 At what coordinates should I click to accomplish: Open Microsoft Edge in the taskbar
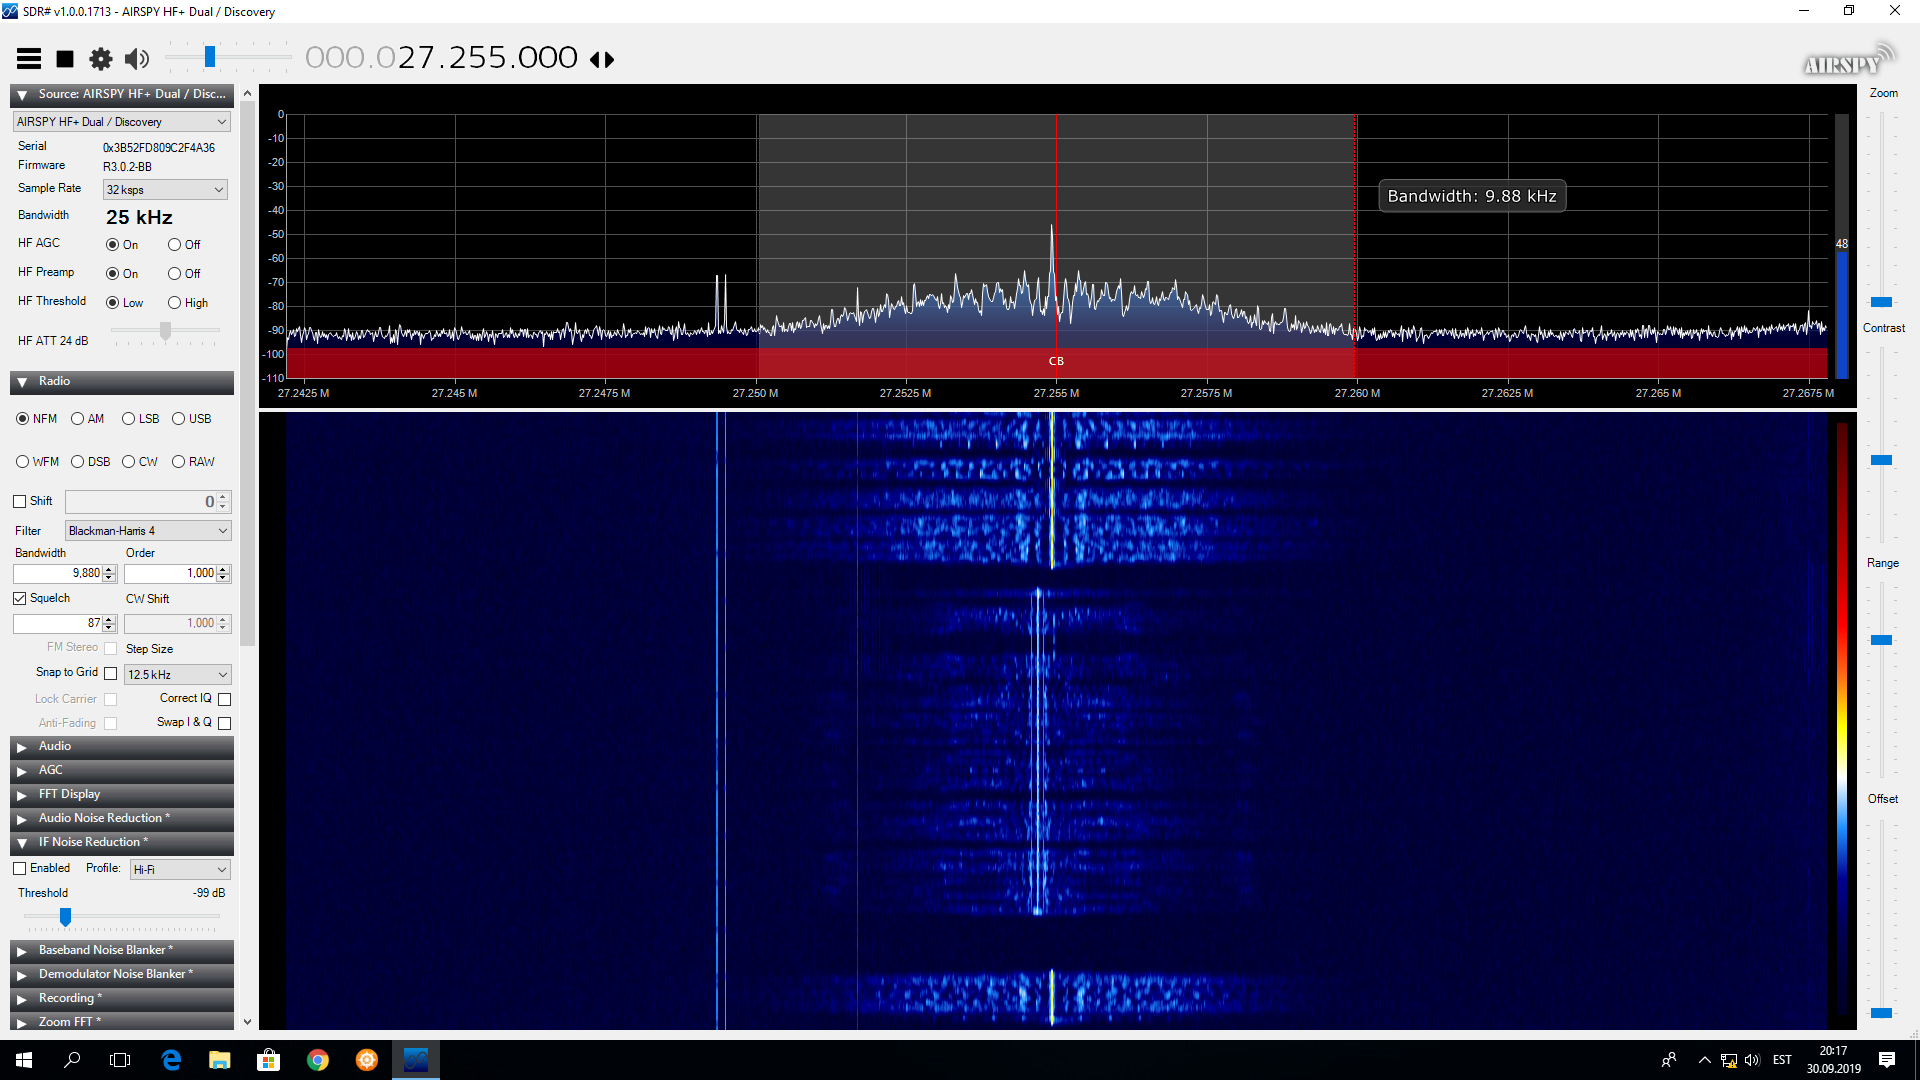click(171, 1060)
